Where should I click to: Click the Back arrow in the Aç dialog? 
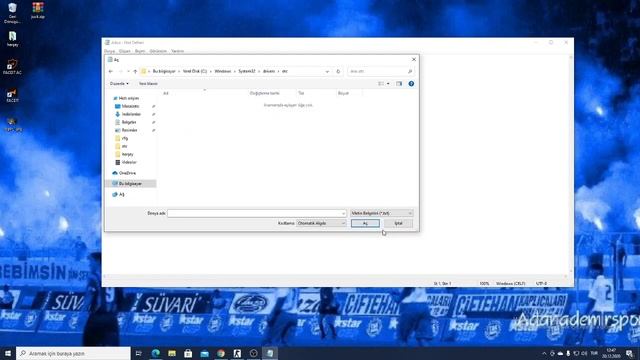tap(111, 71)
